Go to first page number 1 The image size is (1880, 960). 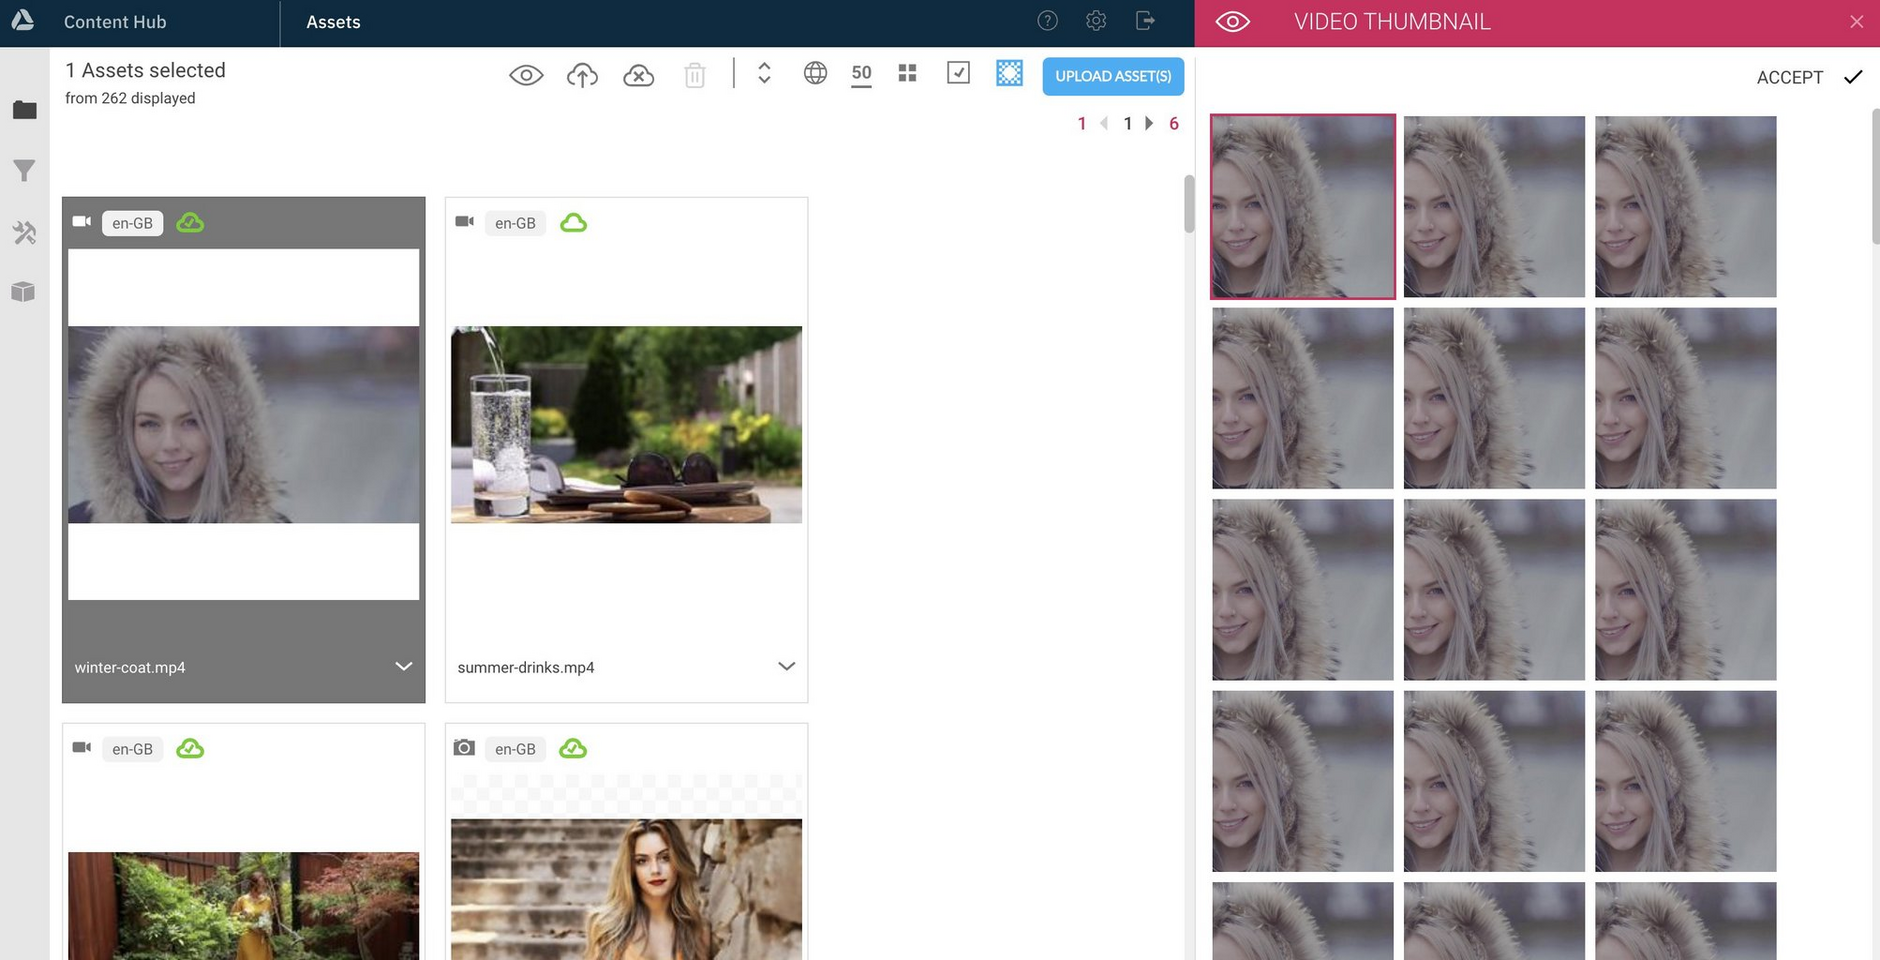(1081, 123)
